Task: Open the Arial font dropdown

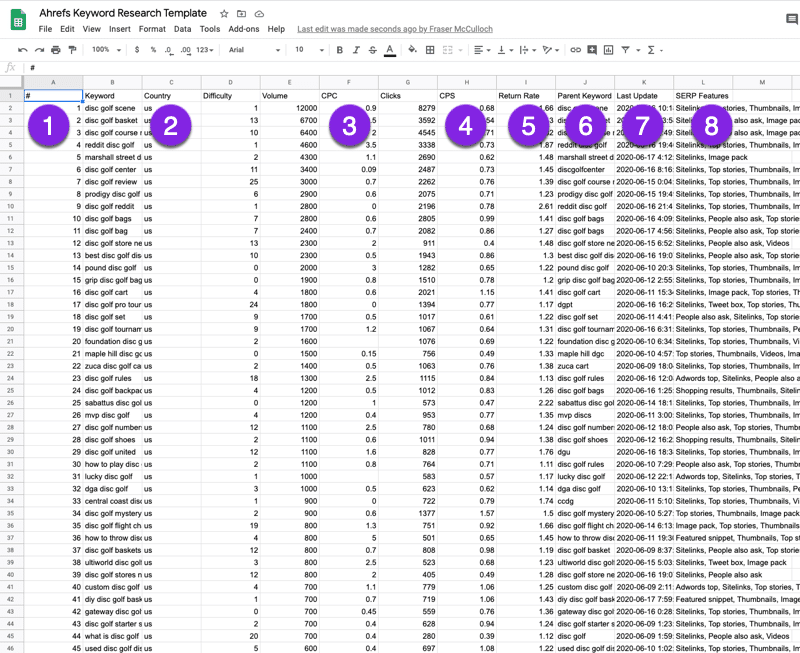Action: [252, 49]
